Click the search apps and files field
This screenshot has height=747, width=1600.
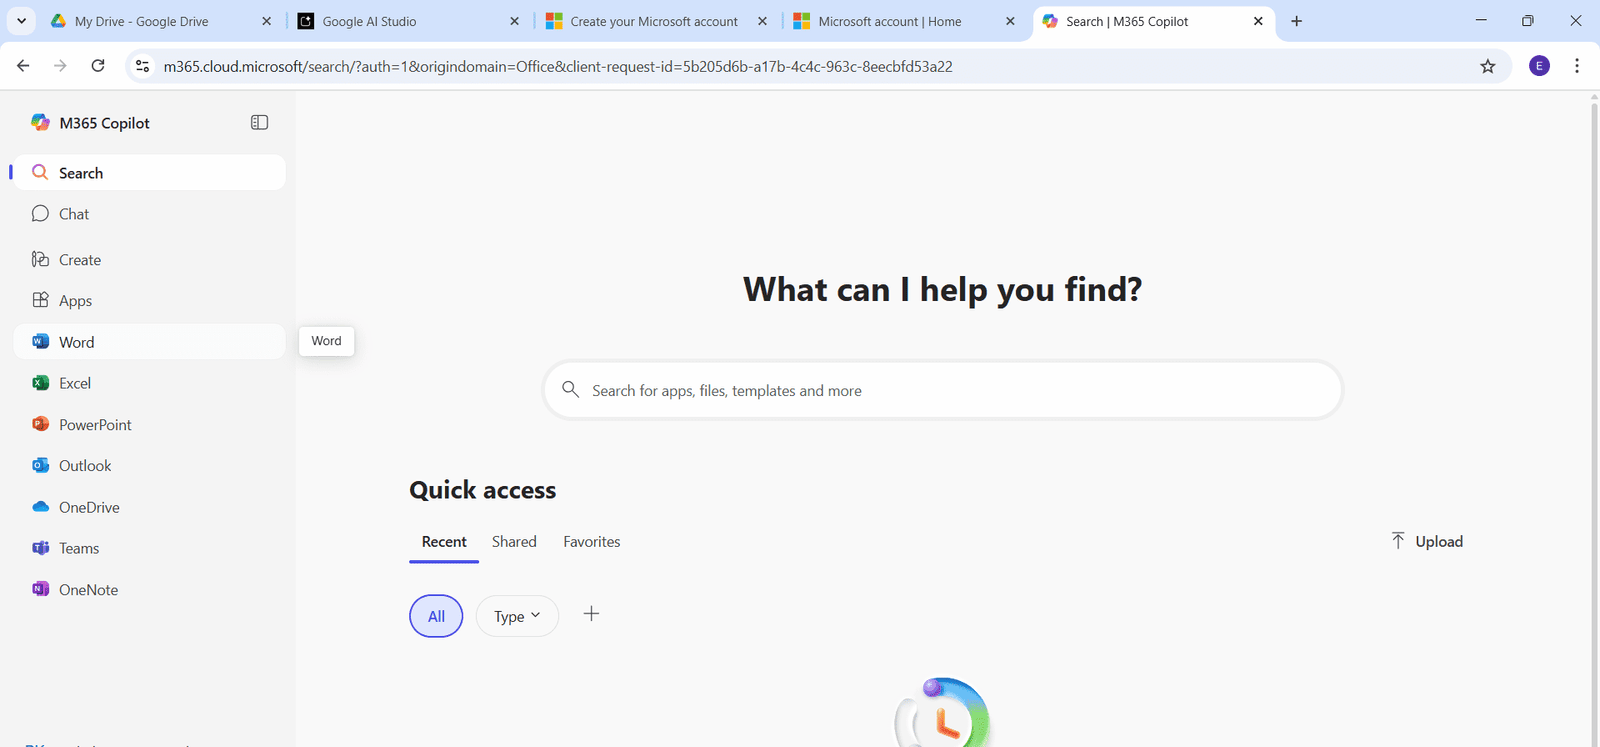(940, 391)
